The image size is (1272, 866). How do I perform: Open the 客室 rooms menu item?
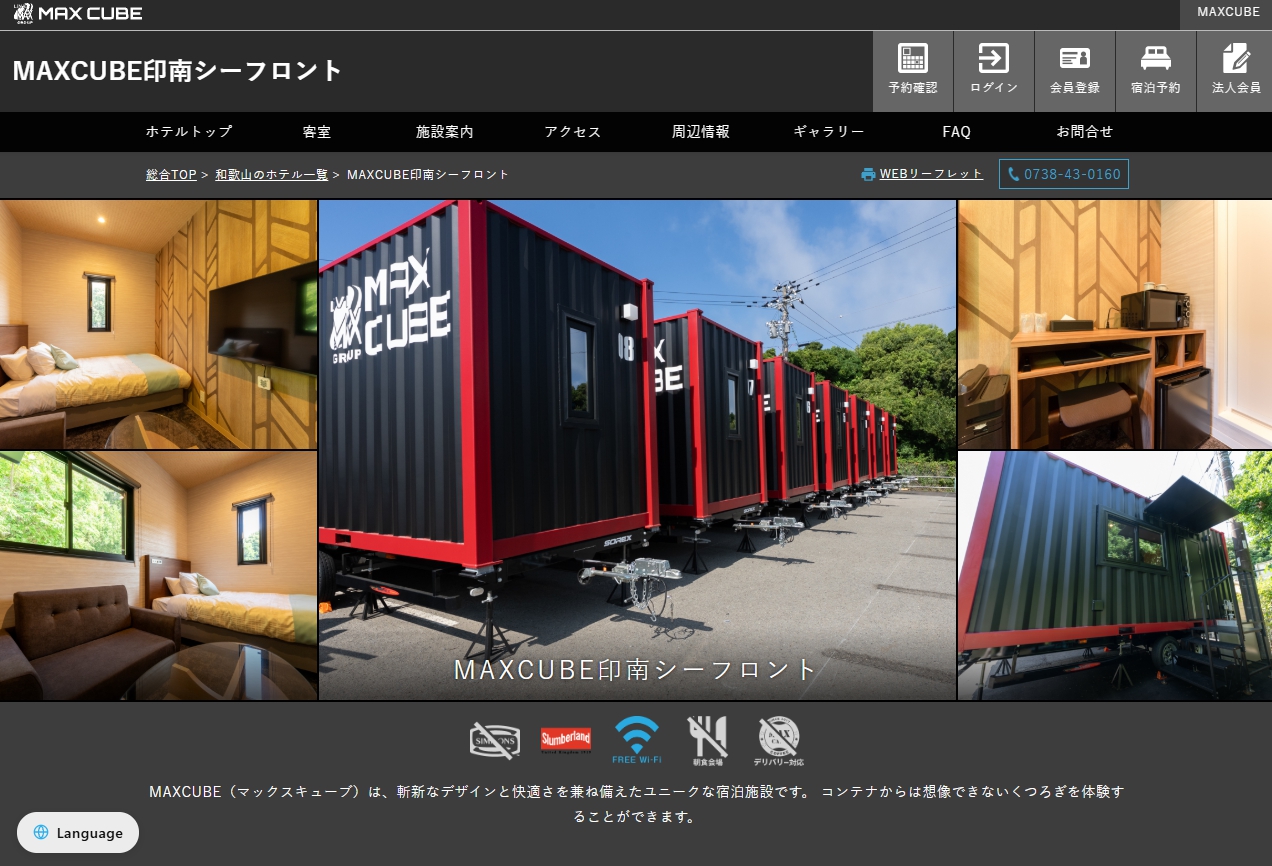point(317,131)
